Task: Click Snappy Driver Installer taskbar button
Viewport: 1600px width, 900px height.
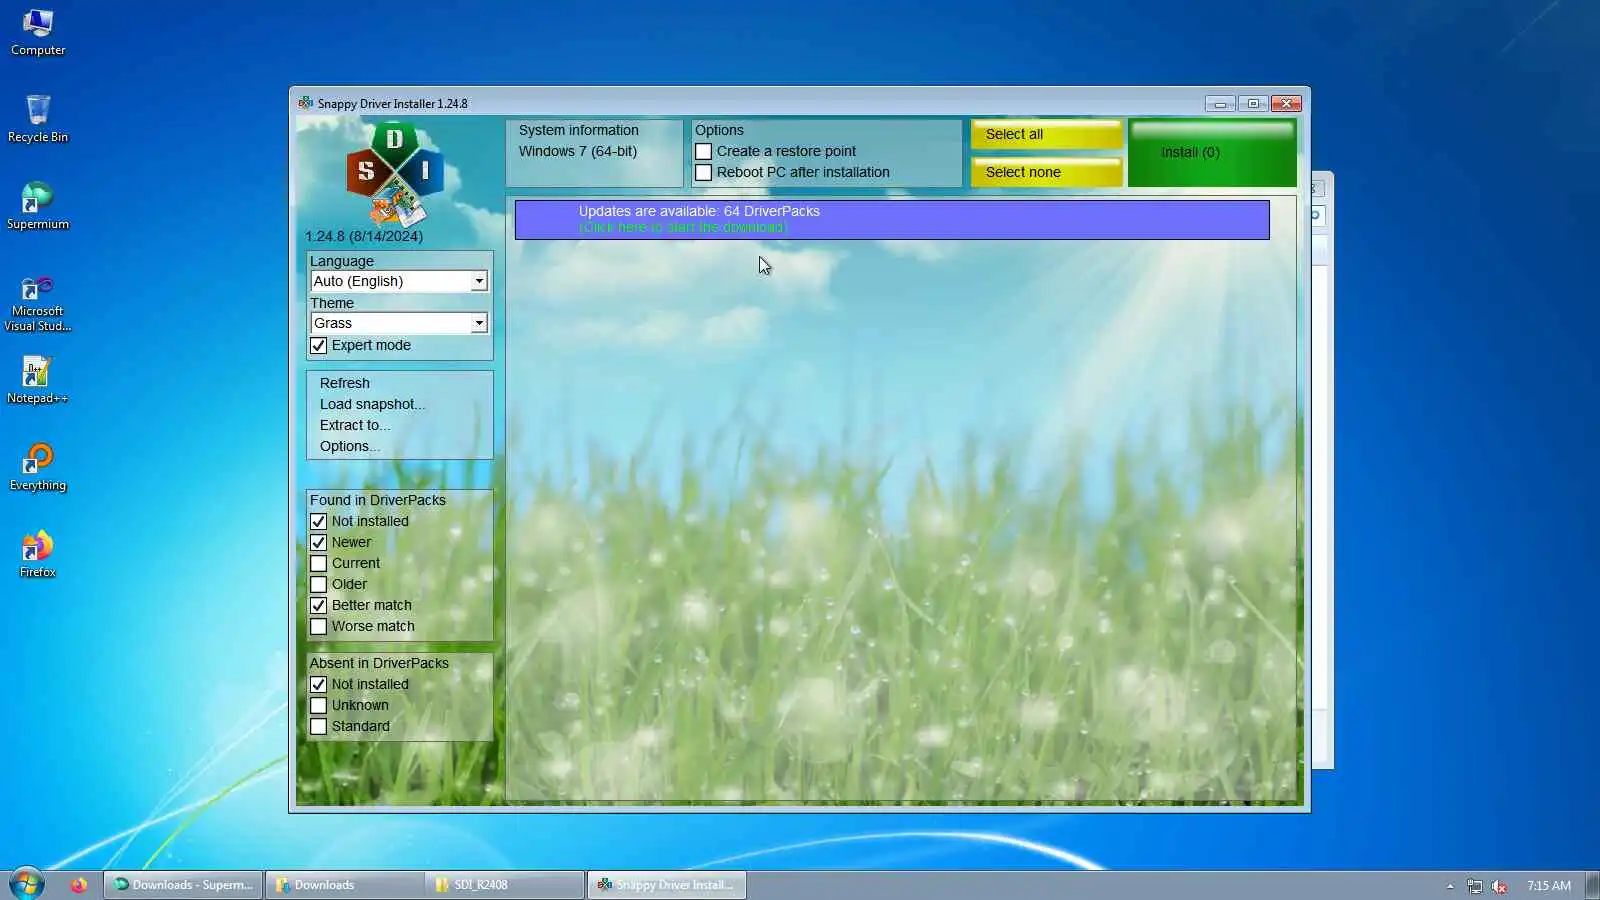Action: pyautogui.click(x=666, y=885)
